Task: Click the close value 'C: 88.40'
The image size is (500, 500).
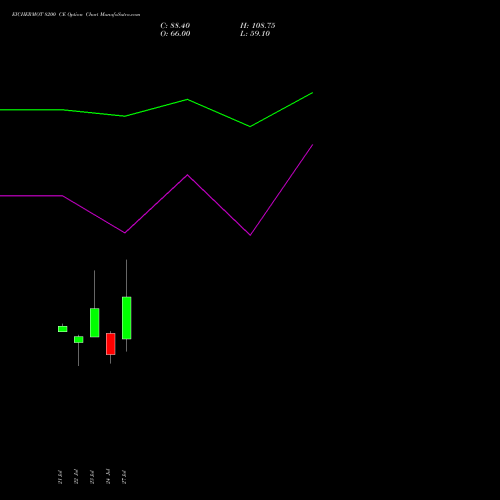Action: click(175, 26)
